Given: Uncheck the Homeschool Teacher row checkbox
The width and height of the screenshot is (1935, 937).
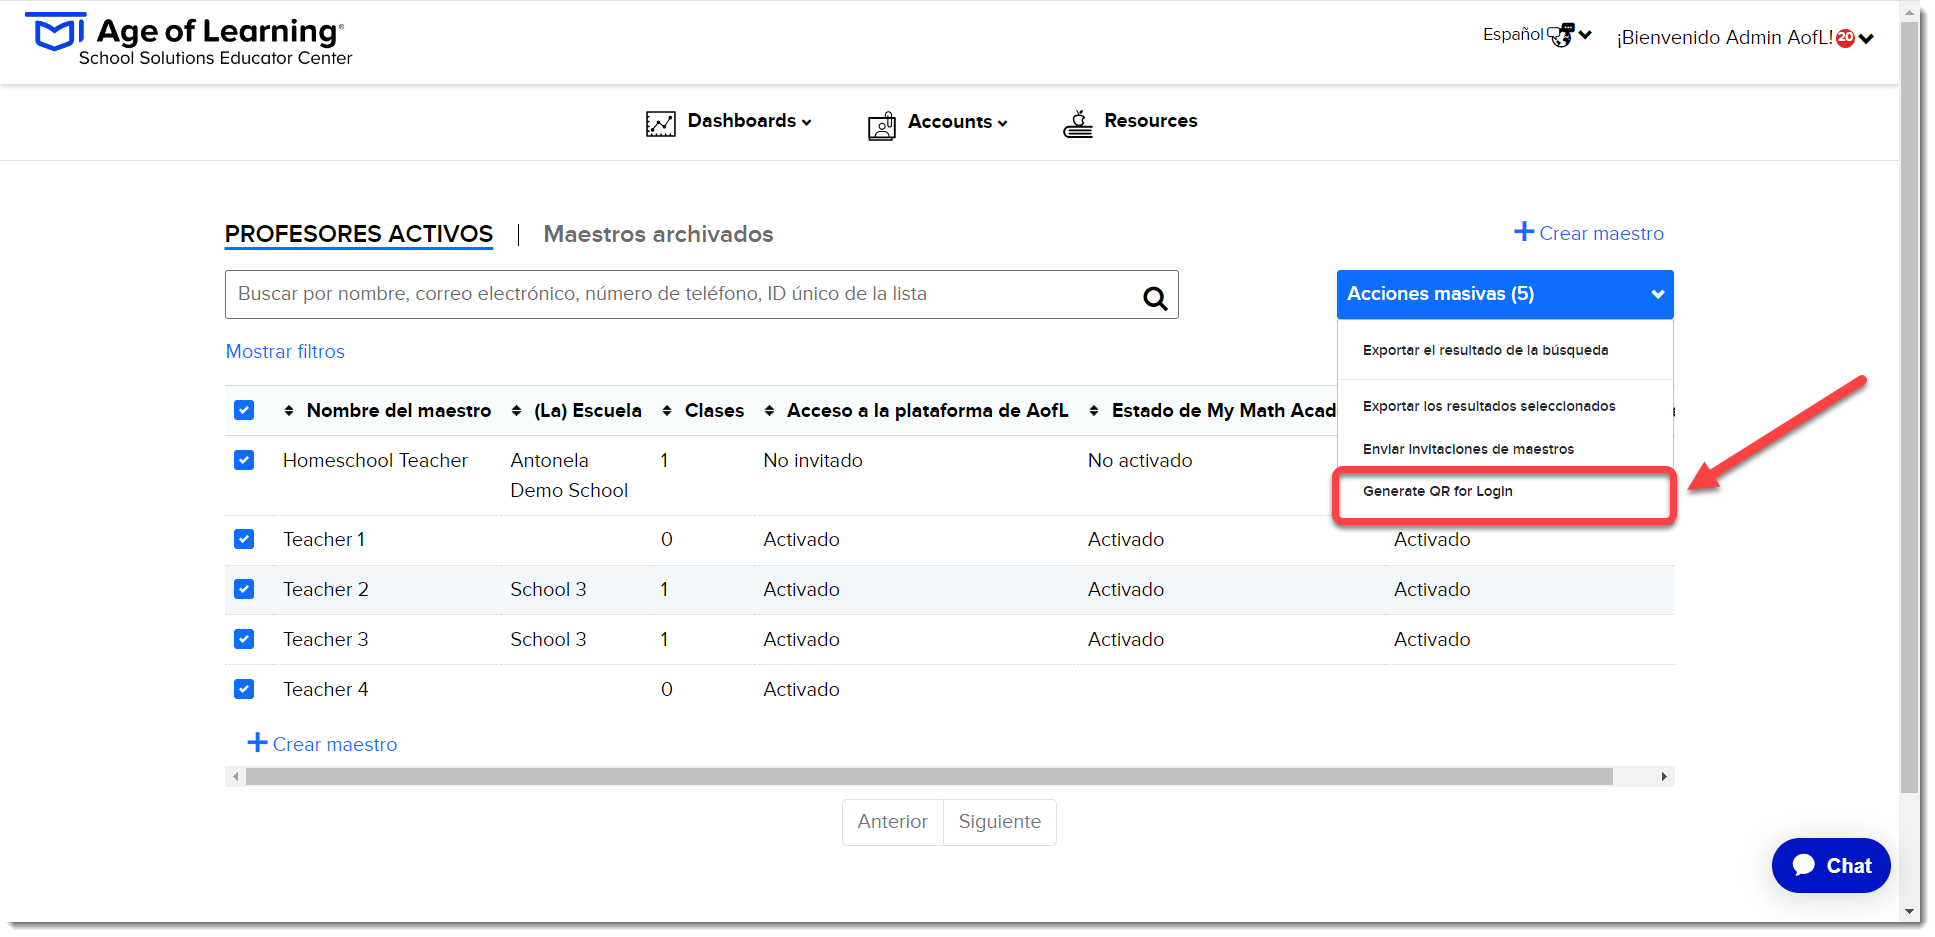Looking at the screenshot, I should coord(244,460).
